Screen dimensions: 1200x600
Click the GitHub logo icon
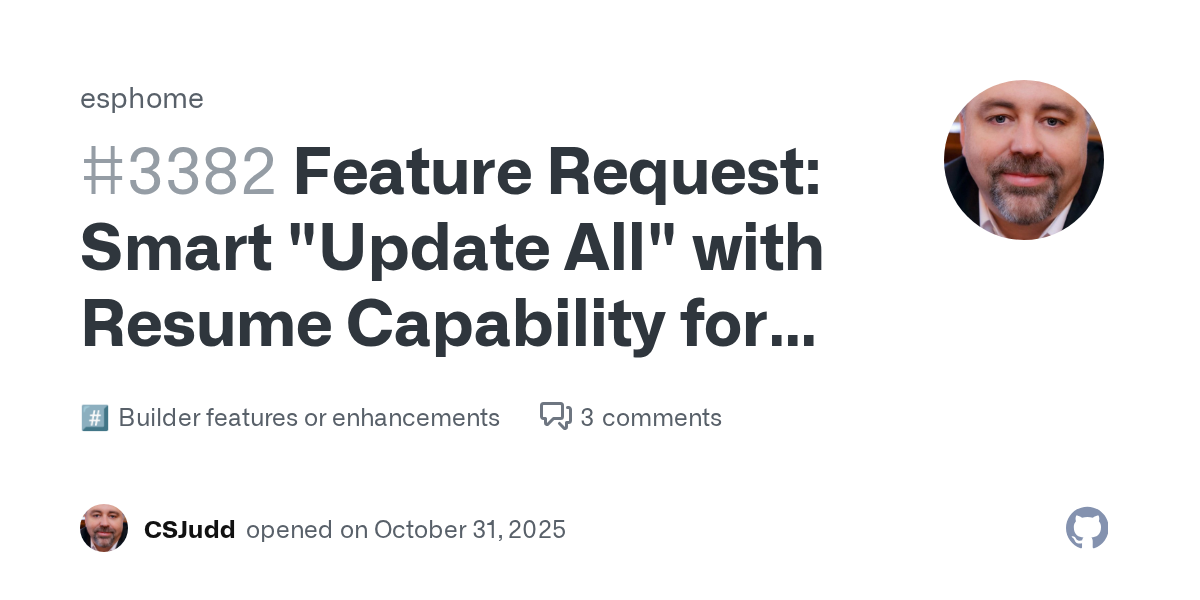point(1087,528)
